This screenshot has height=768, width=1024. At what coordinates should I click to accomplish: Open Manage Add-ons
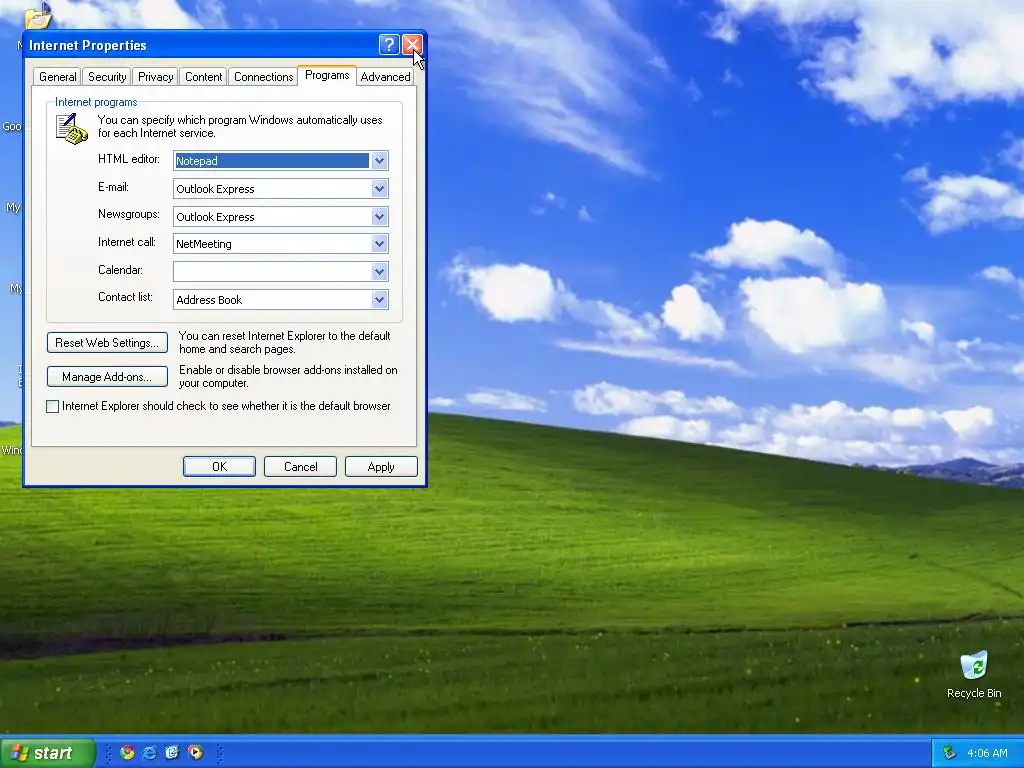(107, 377)
